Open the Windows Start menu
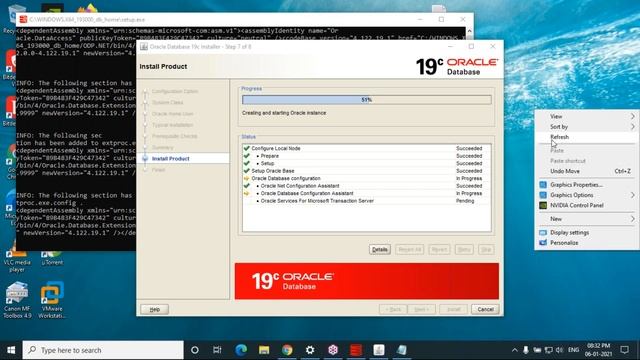Viewport: 640px width, 360px height. [x=11, y=350]
